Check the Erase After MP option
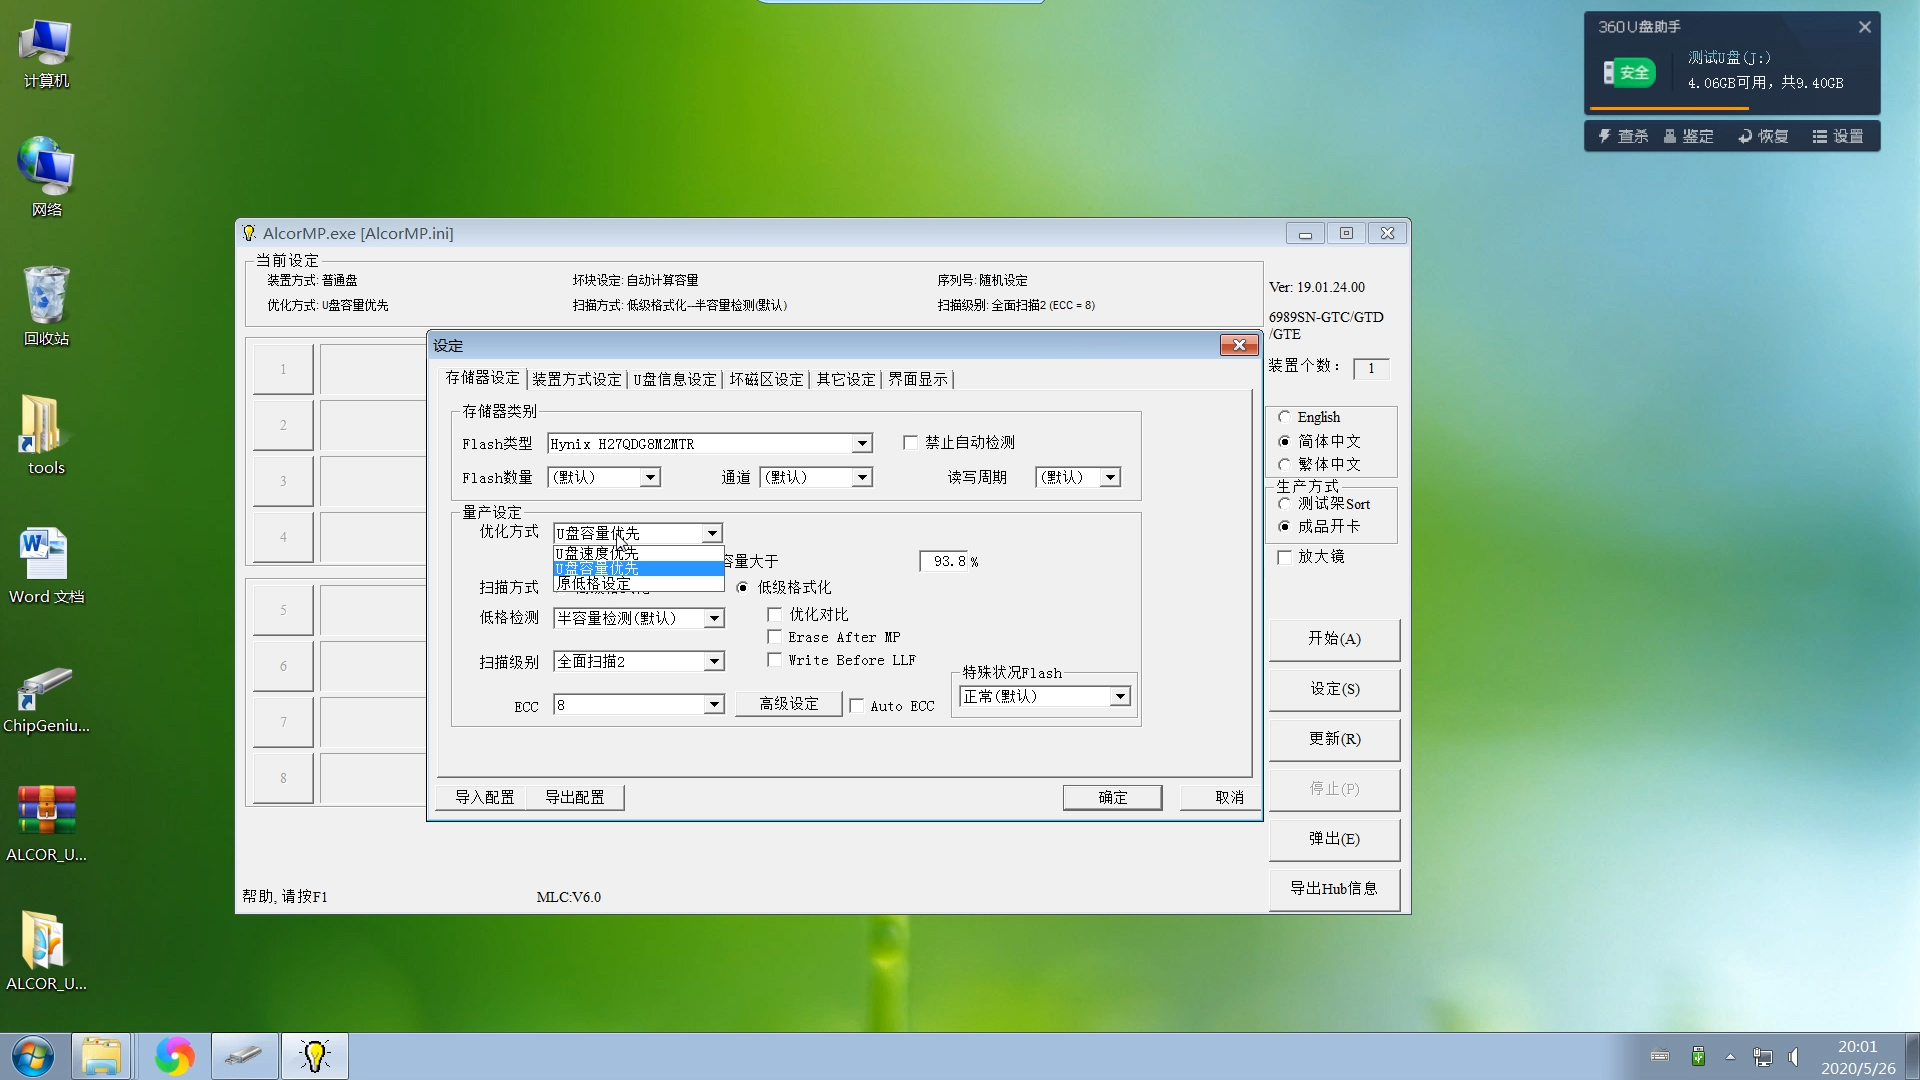Screen dimensions: 1920x1080 tap(775, 636)
